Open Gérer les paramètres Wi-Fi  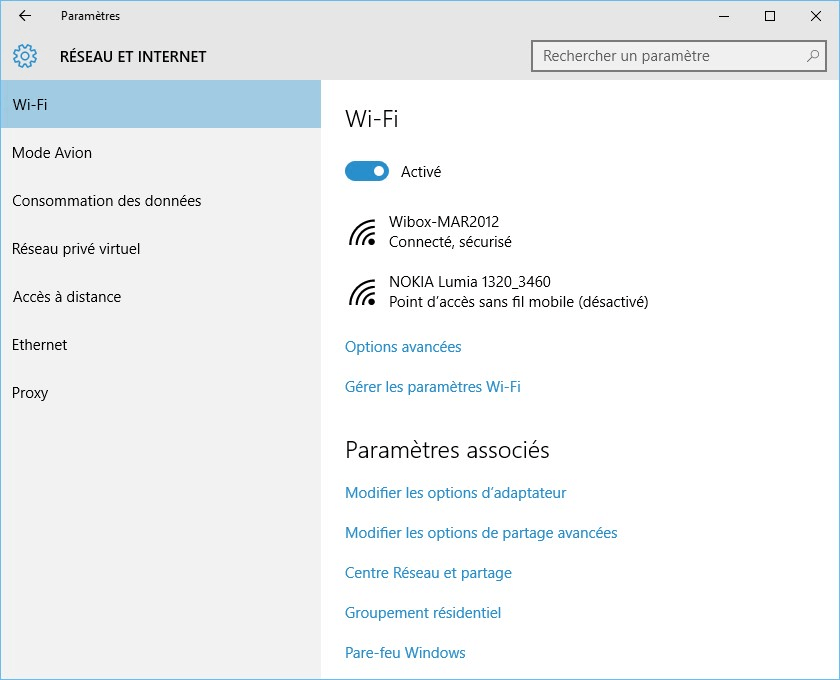tap(433, 386)
